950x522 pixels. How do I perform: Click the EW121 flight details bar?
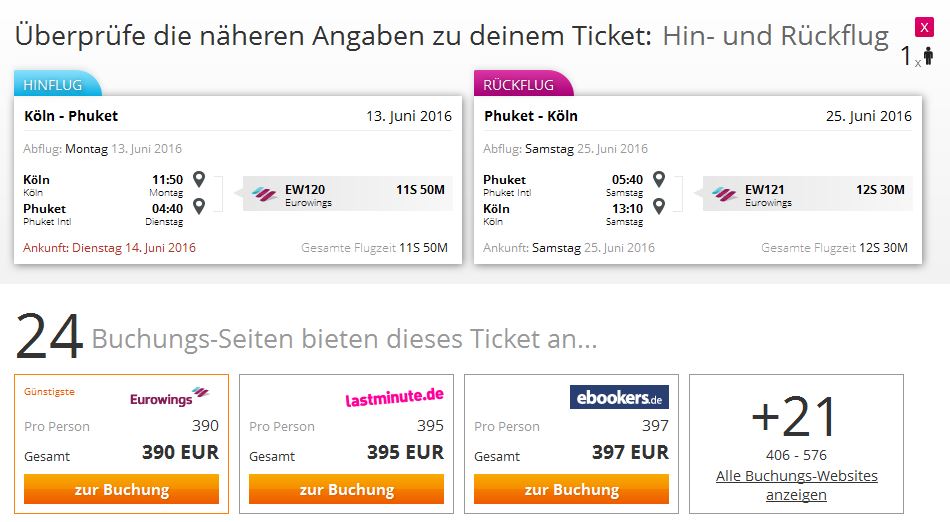[808, 194]
